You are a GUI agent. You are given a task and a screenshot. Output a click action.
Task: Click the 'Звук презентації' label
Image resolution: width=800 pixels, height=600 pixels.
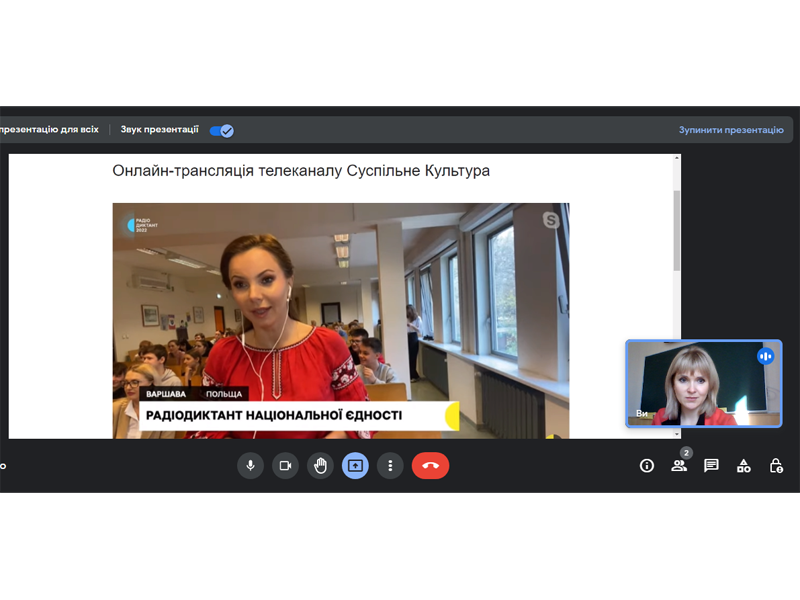[x=159, y=130]
